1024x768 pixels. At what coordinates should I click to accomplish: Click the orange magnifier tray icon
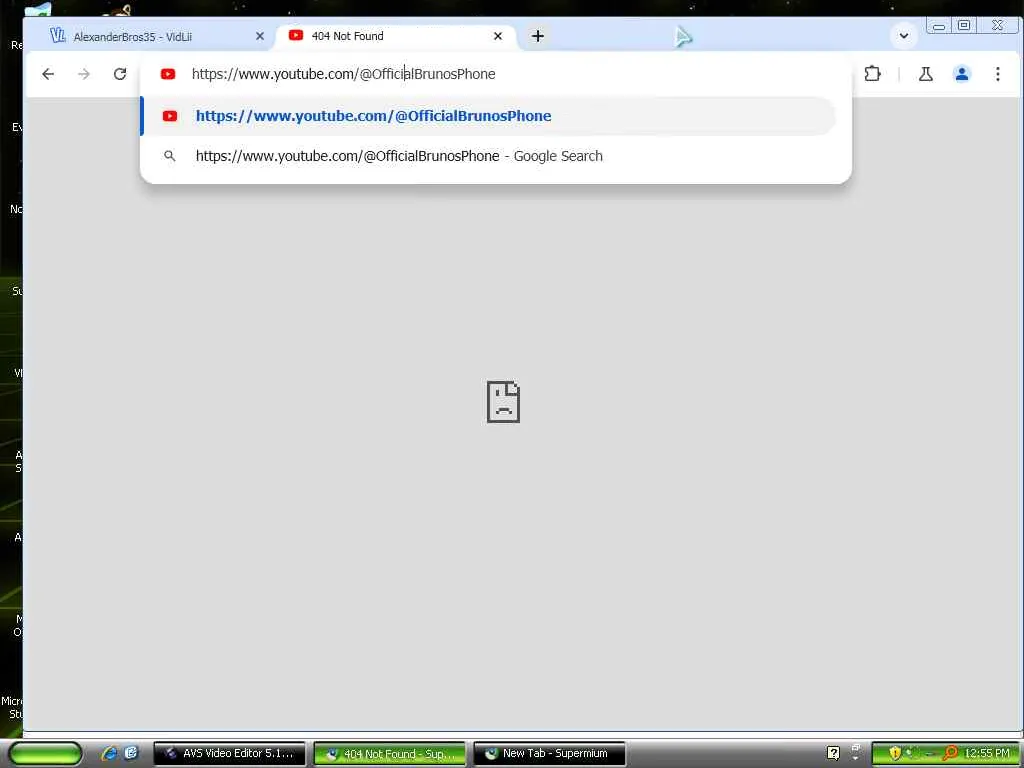pyautogui.click(x=950, y=753)
